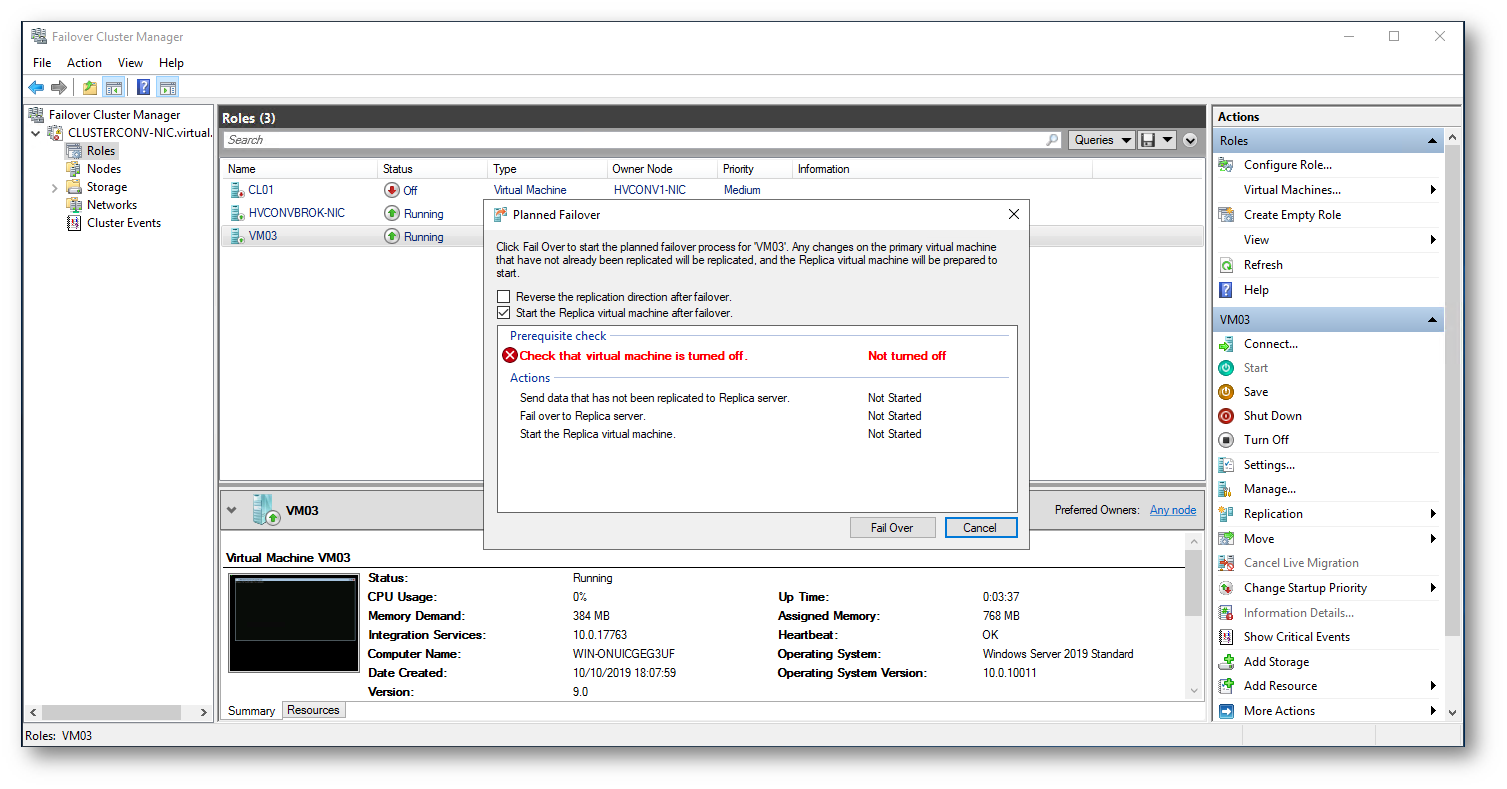Uncheck Start the Replica virtual machine after failover
Screen dimensions: 1507x789
tap(504, 313)
